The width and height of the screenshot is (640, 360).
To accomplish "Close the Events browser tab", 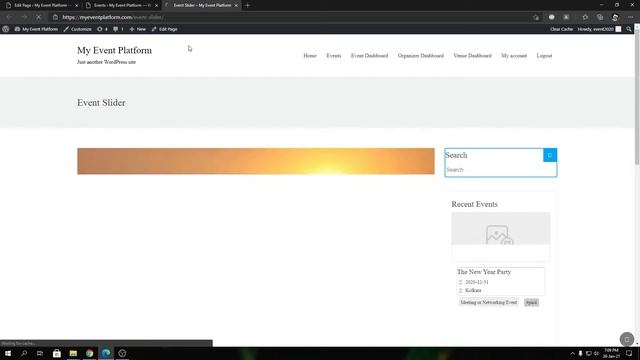I will pos(156,5).
